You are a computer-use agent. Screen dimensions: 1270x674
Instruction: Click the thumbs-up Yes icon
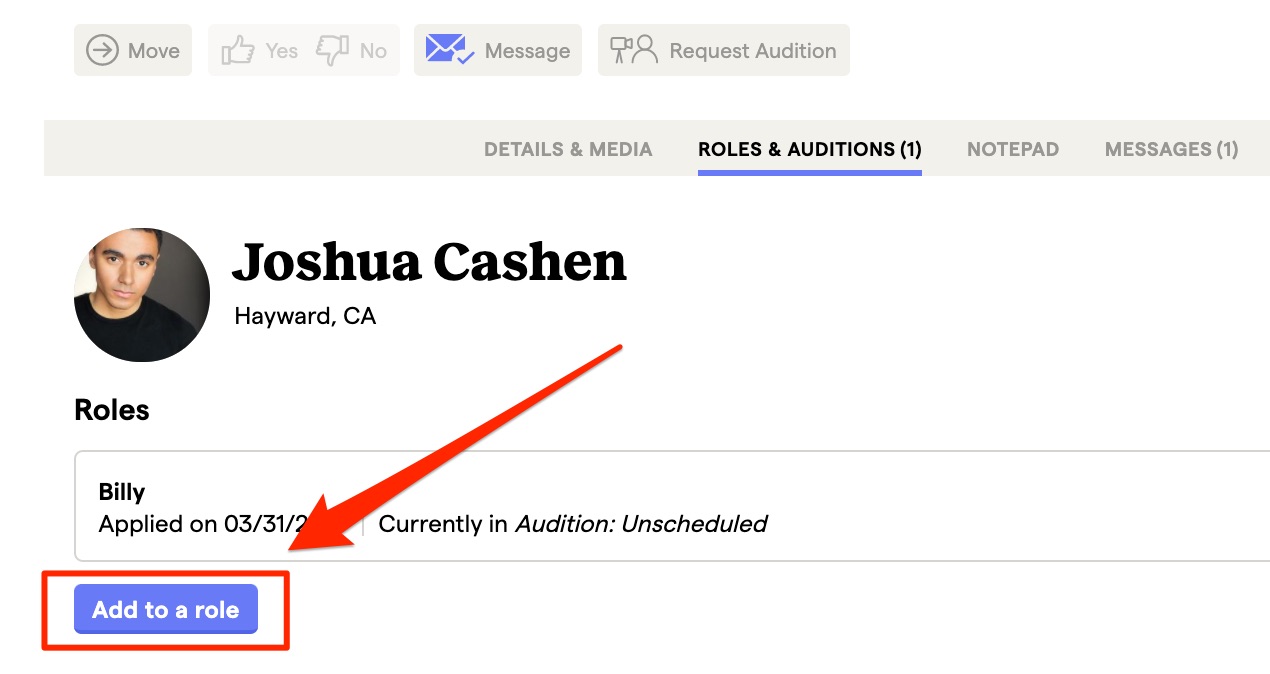pos(238,51)
